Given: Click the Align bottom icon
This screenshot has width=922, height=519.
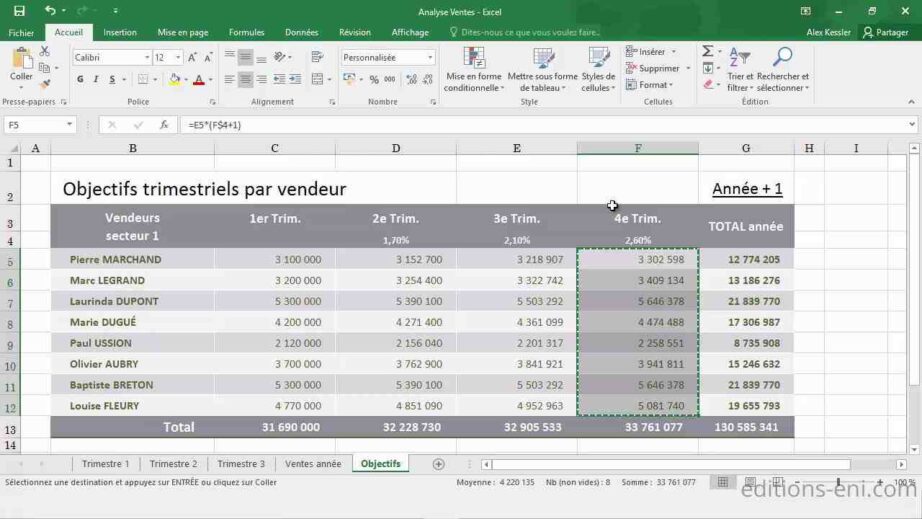Looking at the screenshot, I should [262, 57].
